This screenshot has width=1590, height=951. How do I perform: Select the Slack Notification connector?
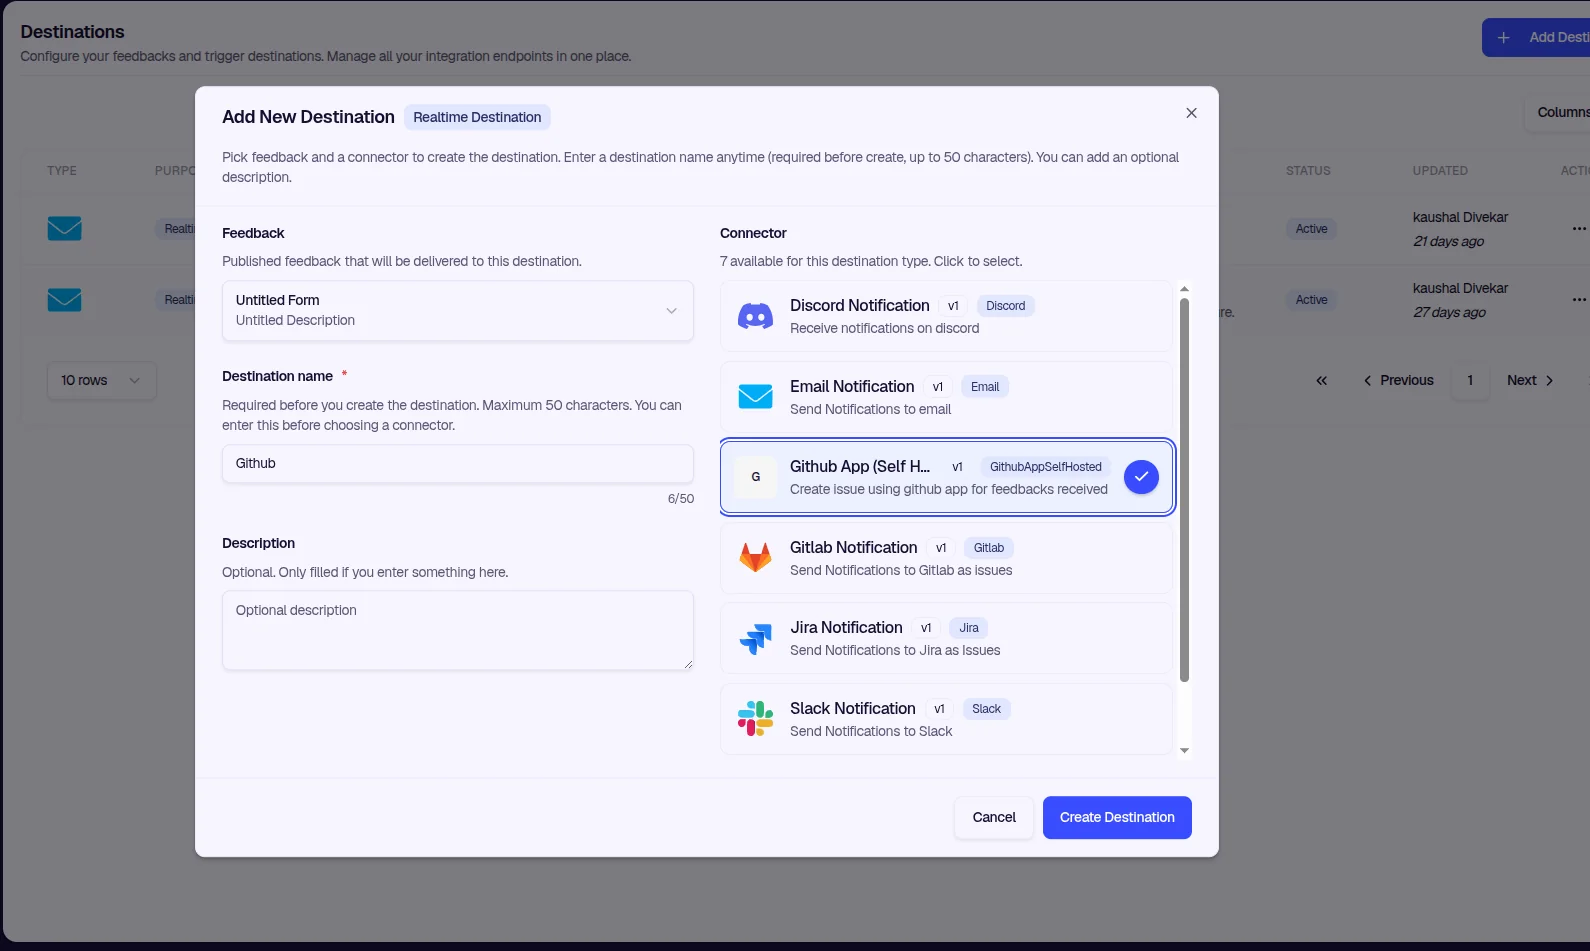pyautogui.click(x=946, y=719)
